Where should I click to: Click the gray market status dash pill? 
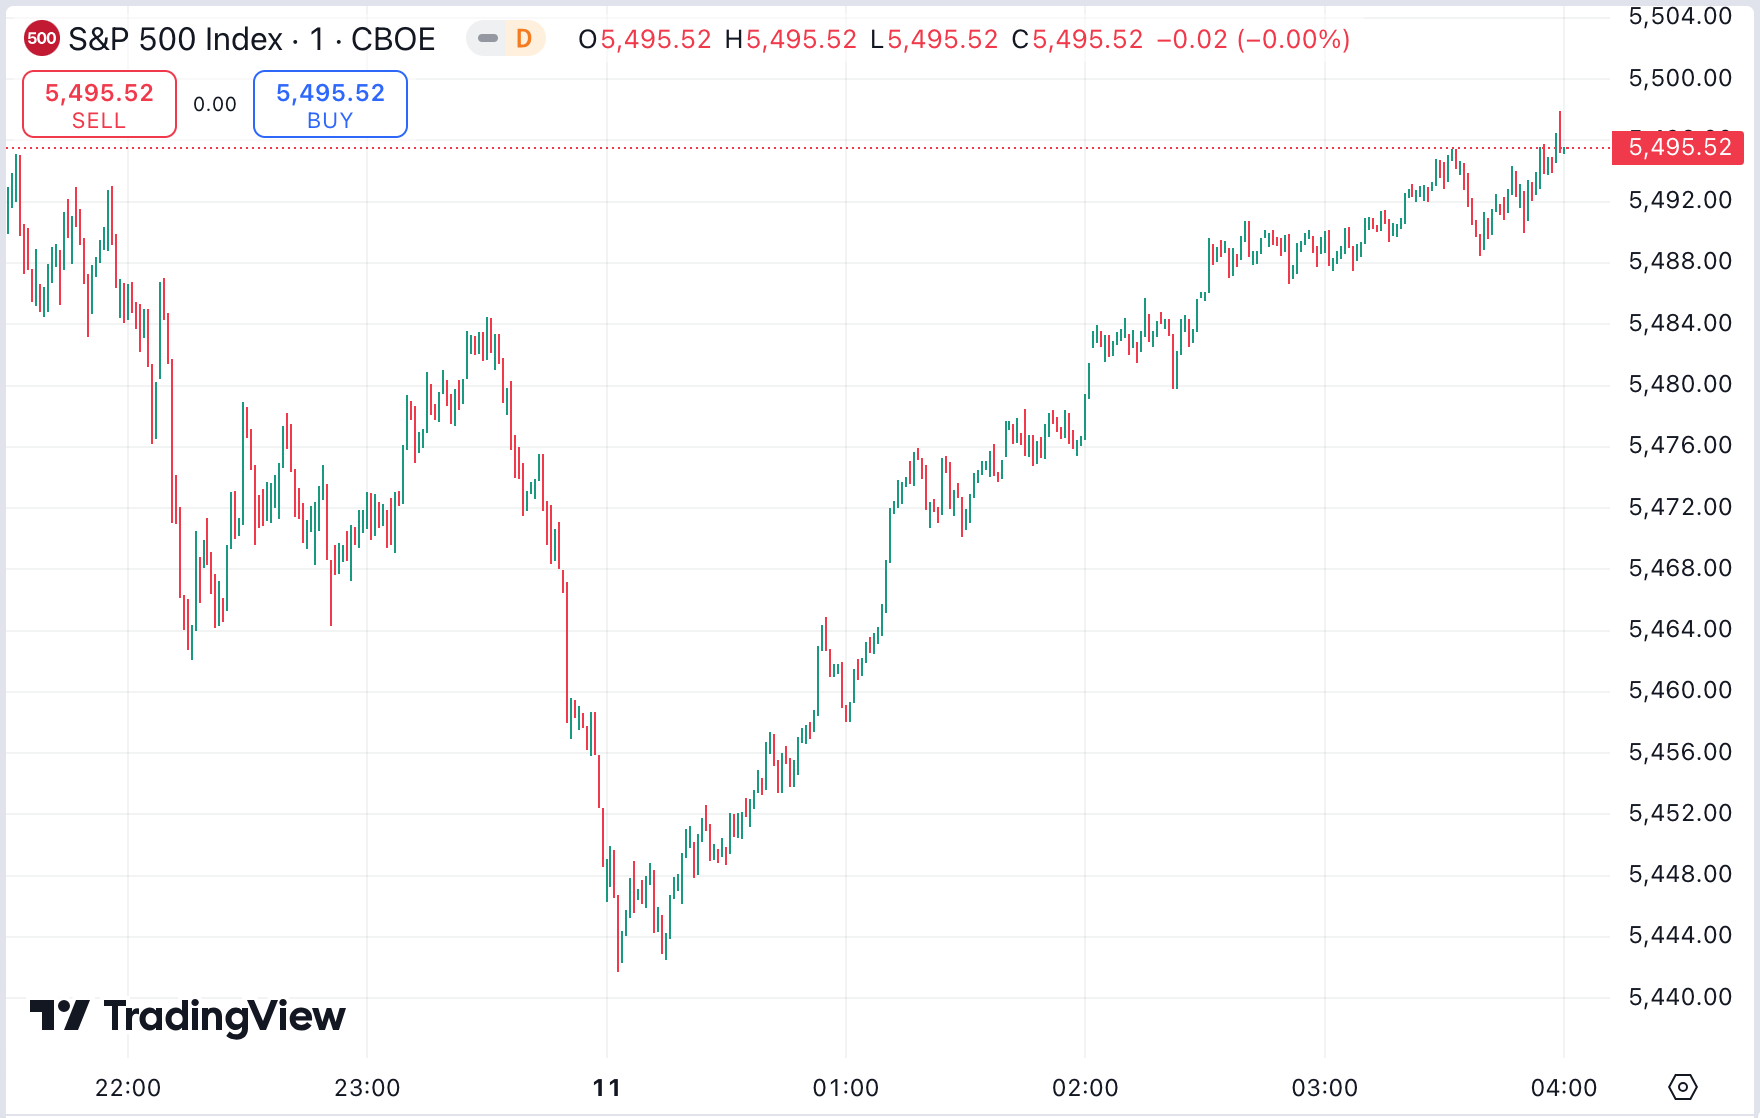point(488,39)
